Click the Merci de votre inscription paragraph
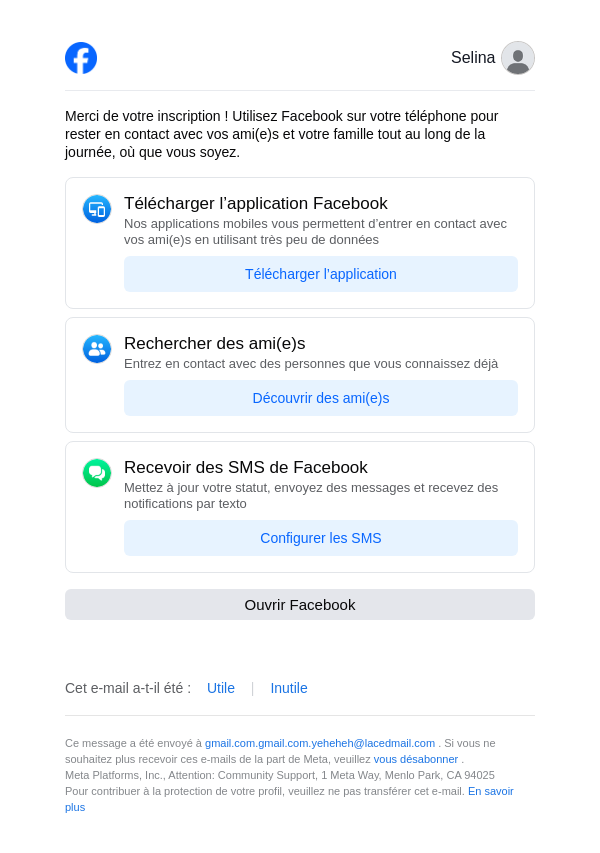This screenshot has height=853, width=600. [x=282, y=134]
